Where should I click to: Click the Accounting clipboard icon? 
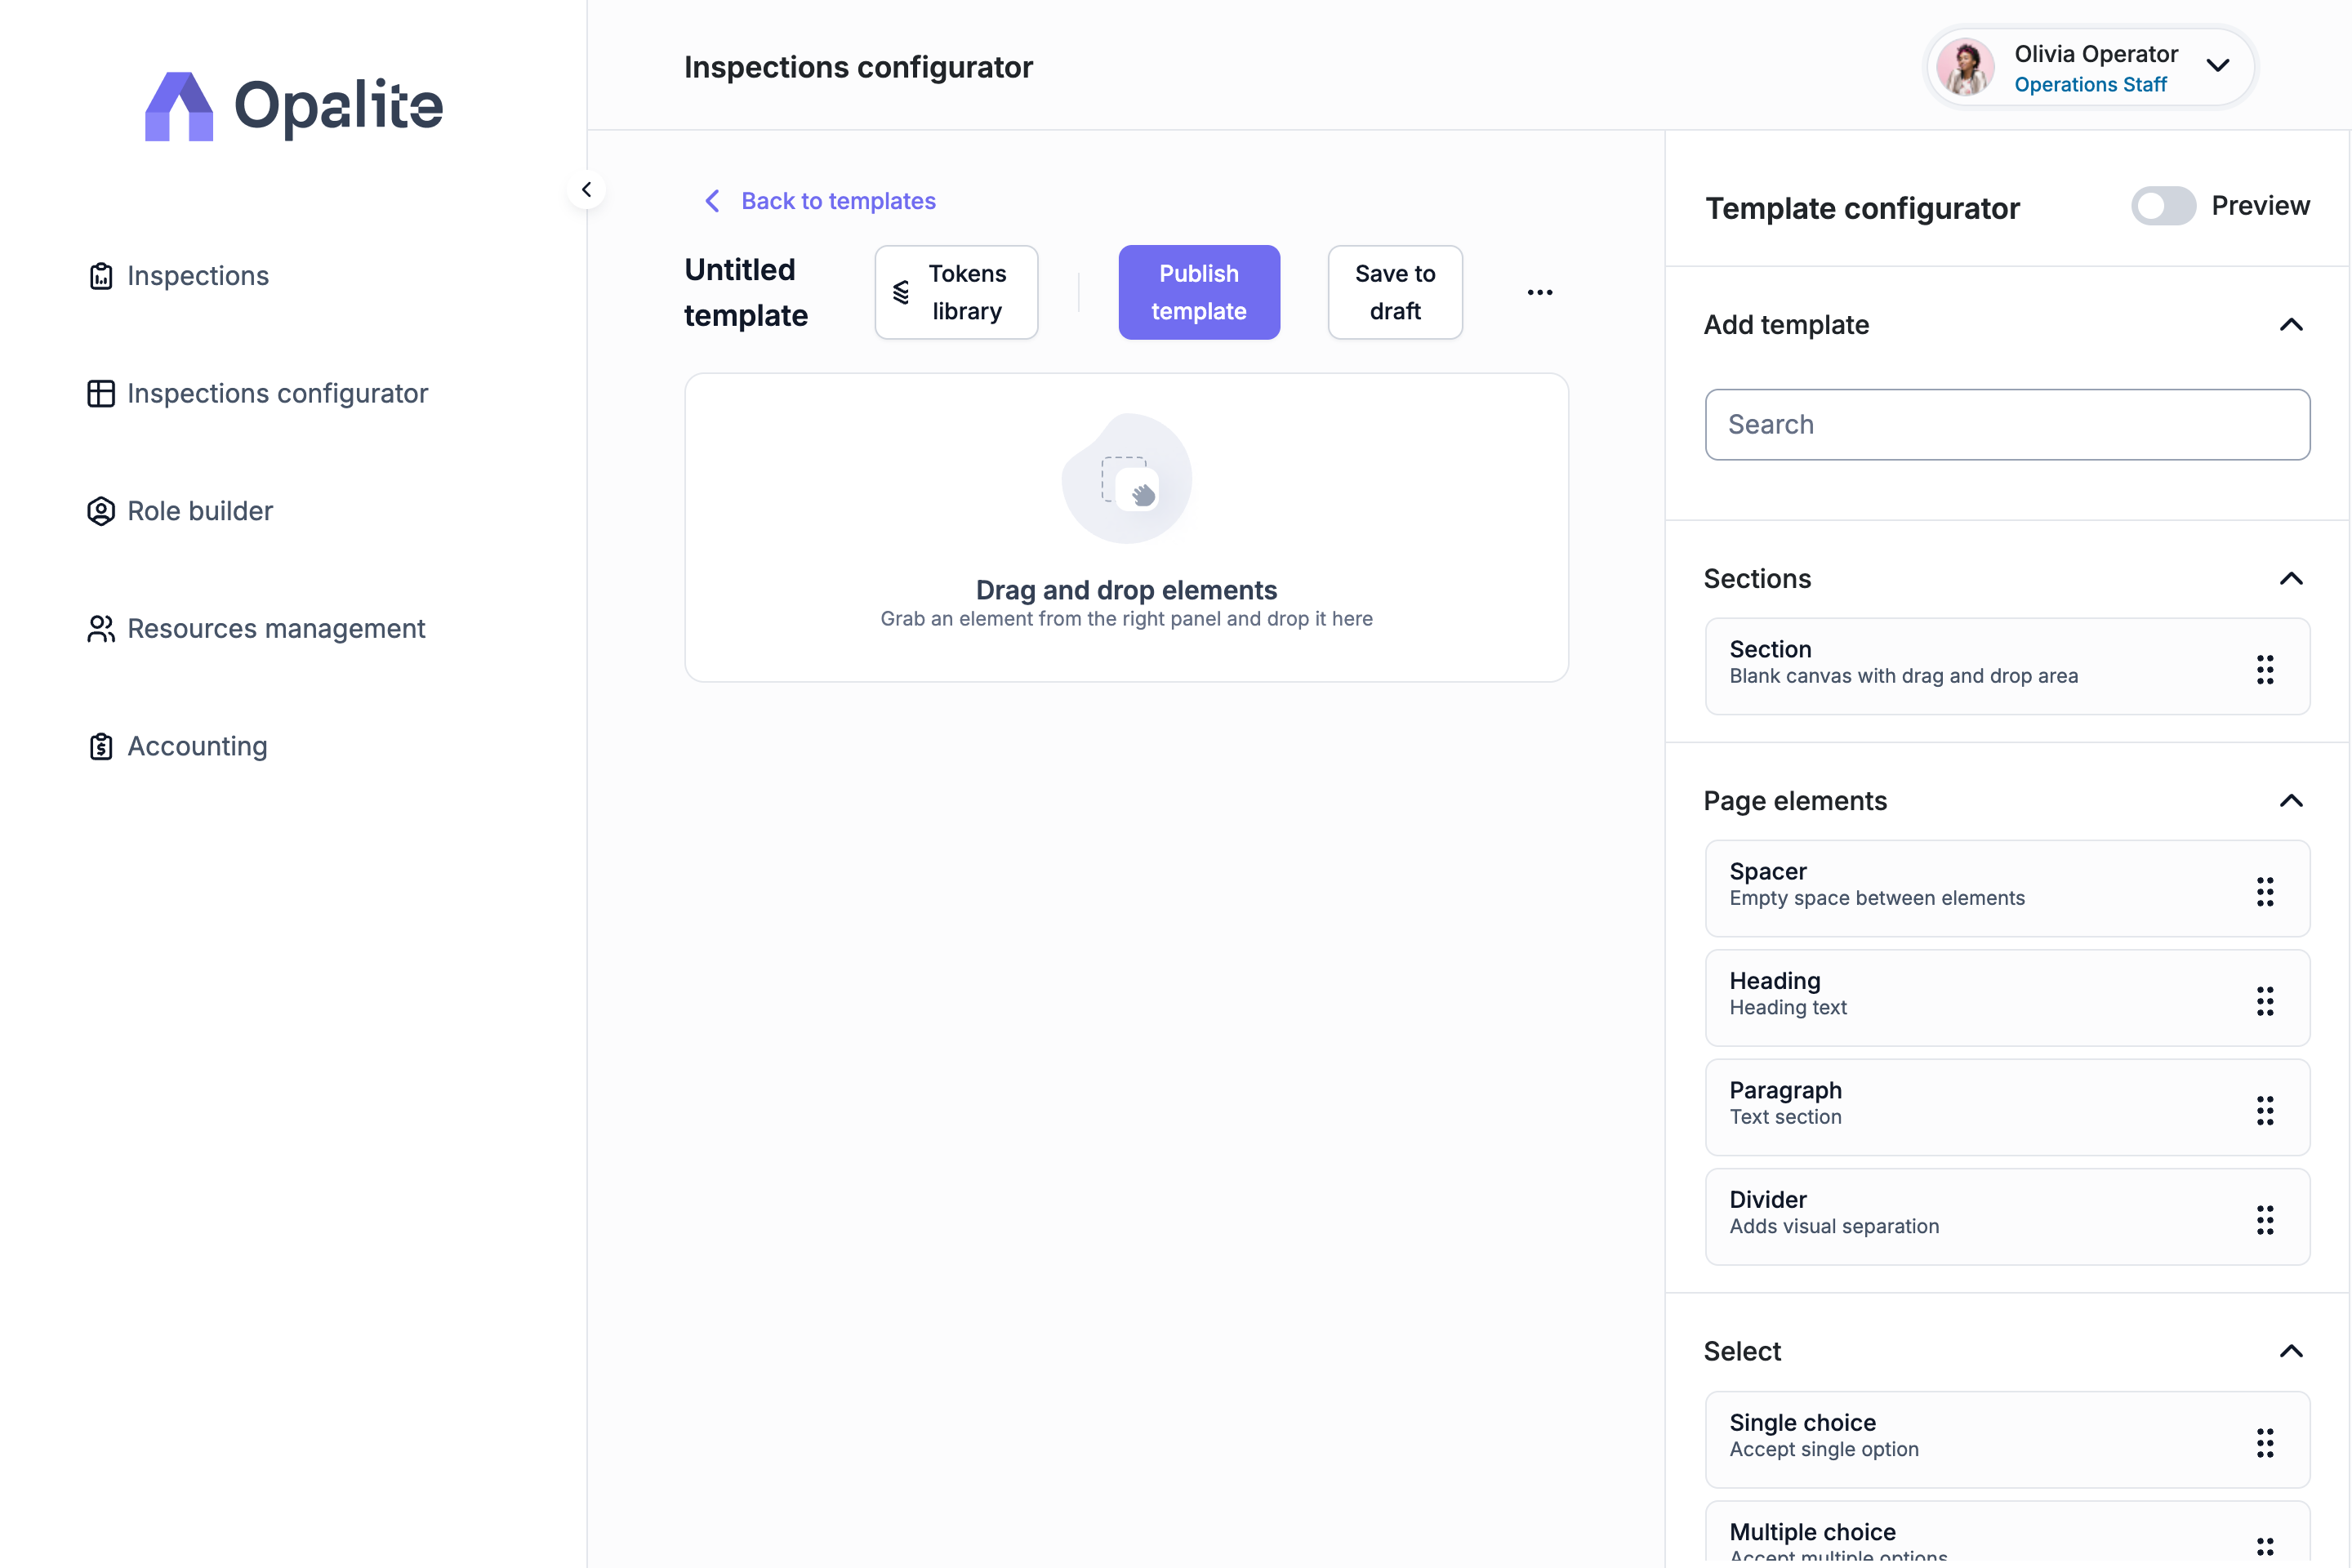click(x=101, y=747)
